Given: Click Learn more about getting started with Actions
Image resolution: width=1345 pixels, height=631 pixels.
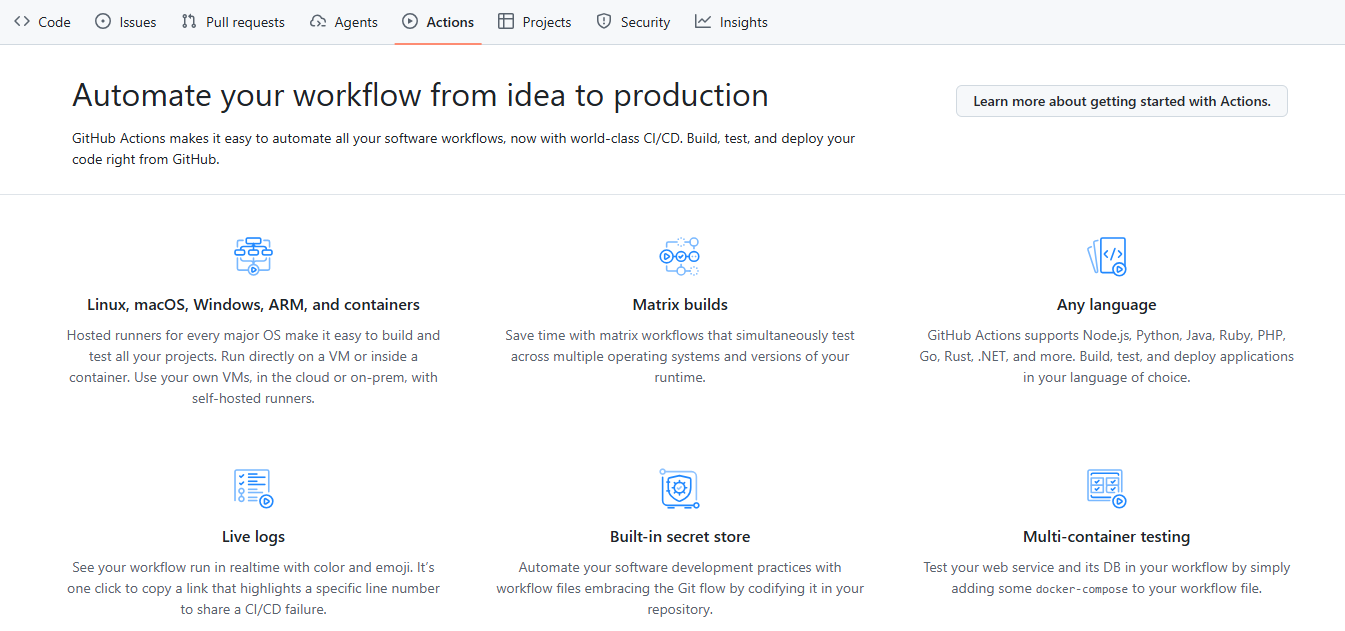Looking at the screenshot, I should click(1121, 100).
